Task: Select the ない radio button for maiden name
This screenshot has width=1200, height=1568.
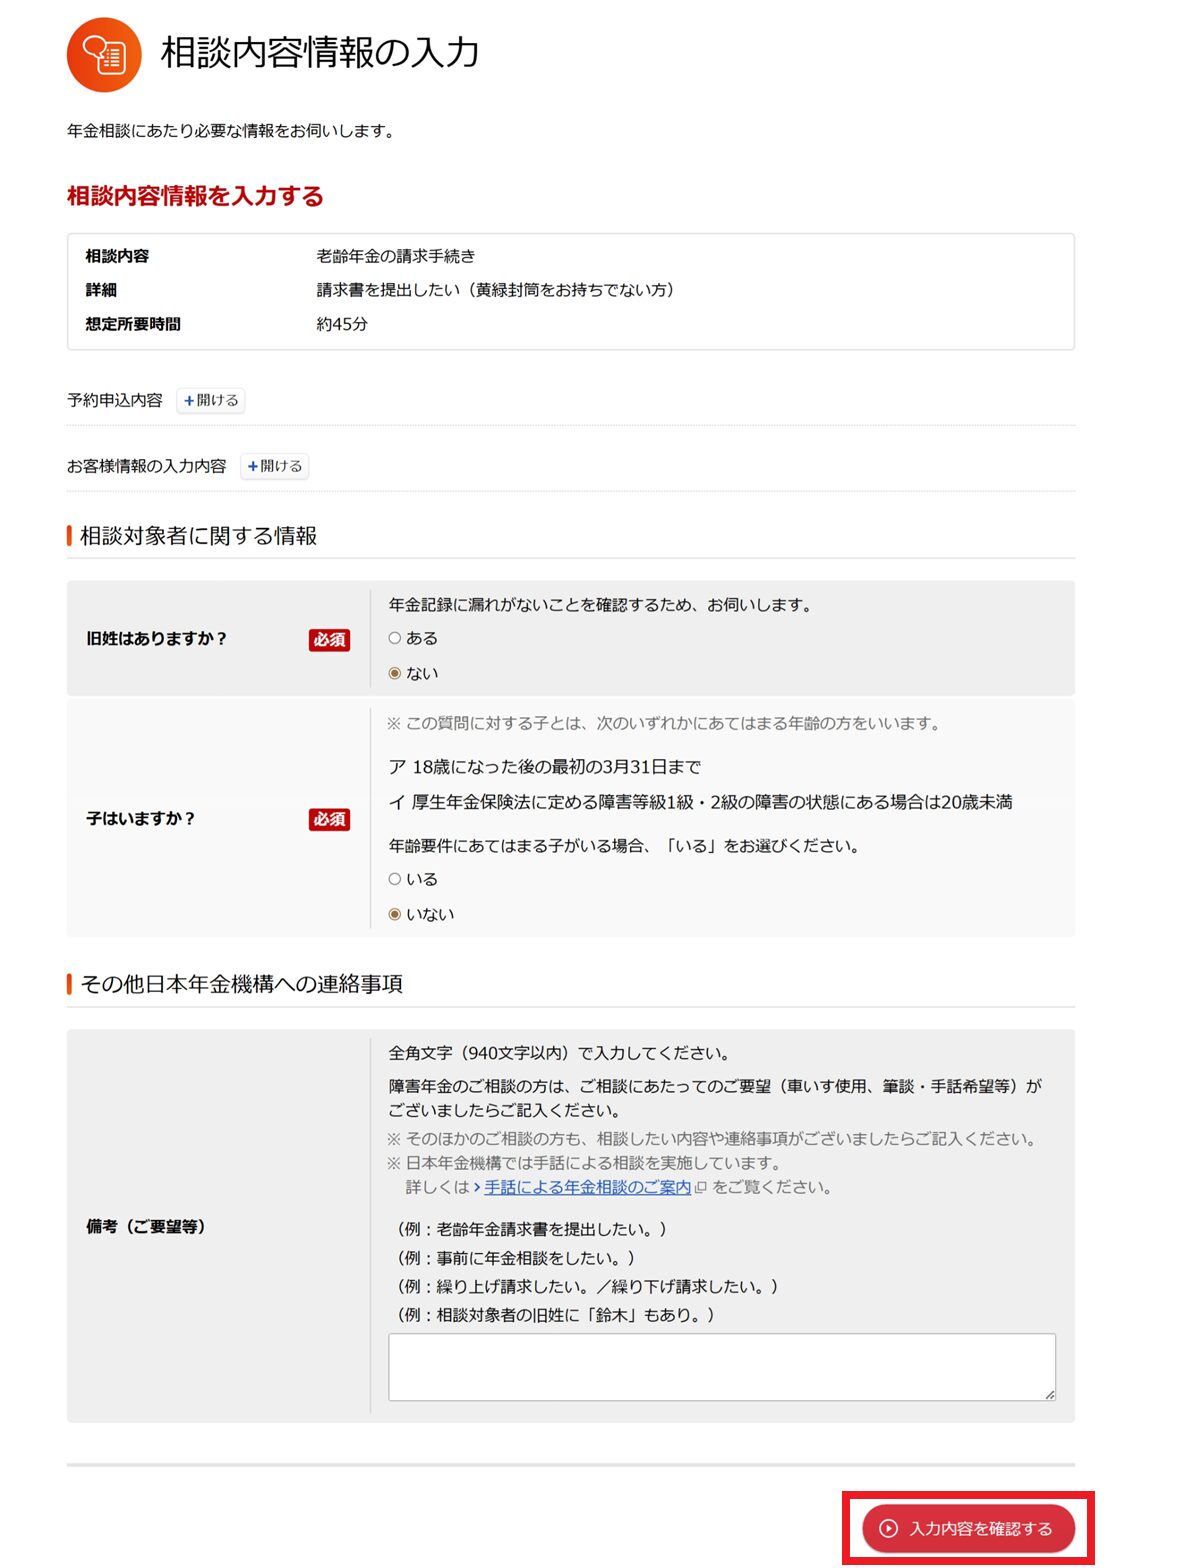Action: tap(395, 673)
